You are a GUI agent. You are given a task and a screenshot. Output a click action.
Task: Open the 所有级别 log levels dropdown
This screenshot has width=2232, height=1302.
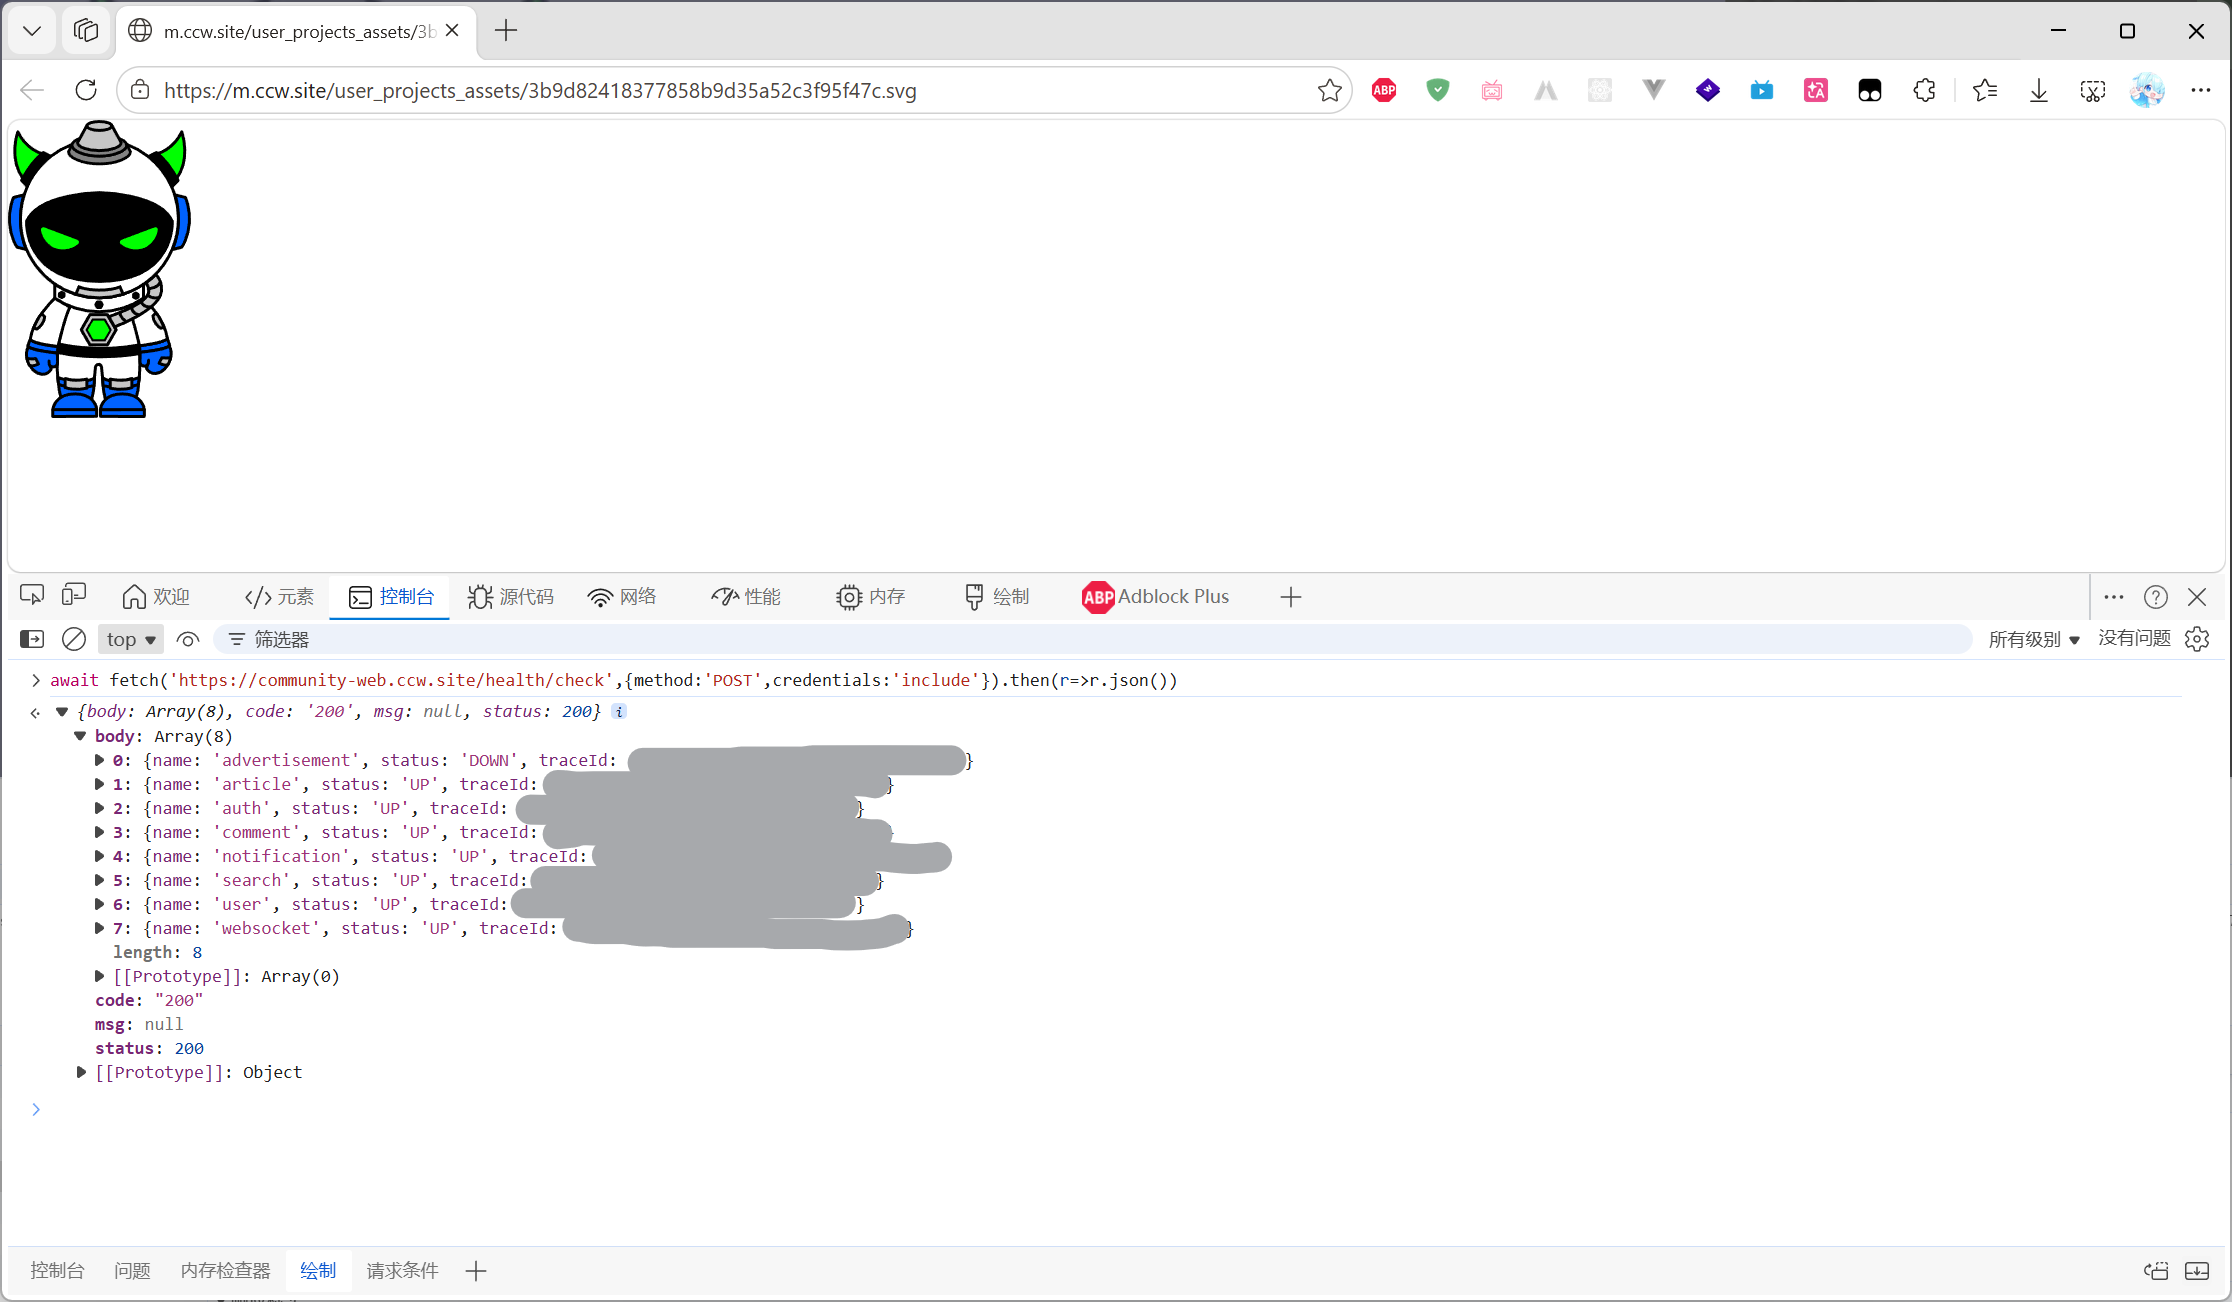click(x=2034, y=639)
